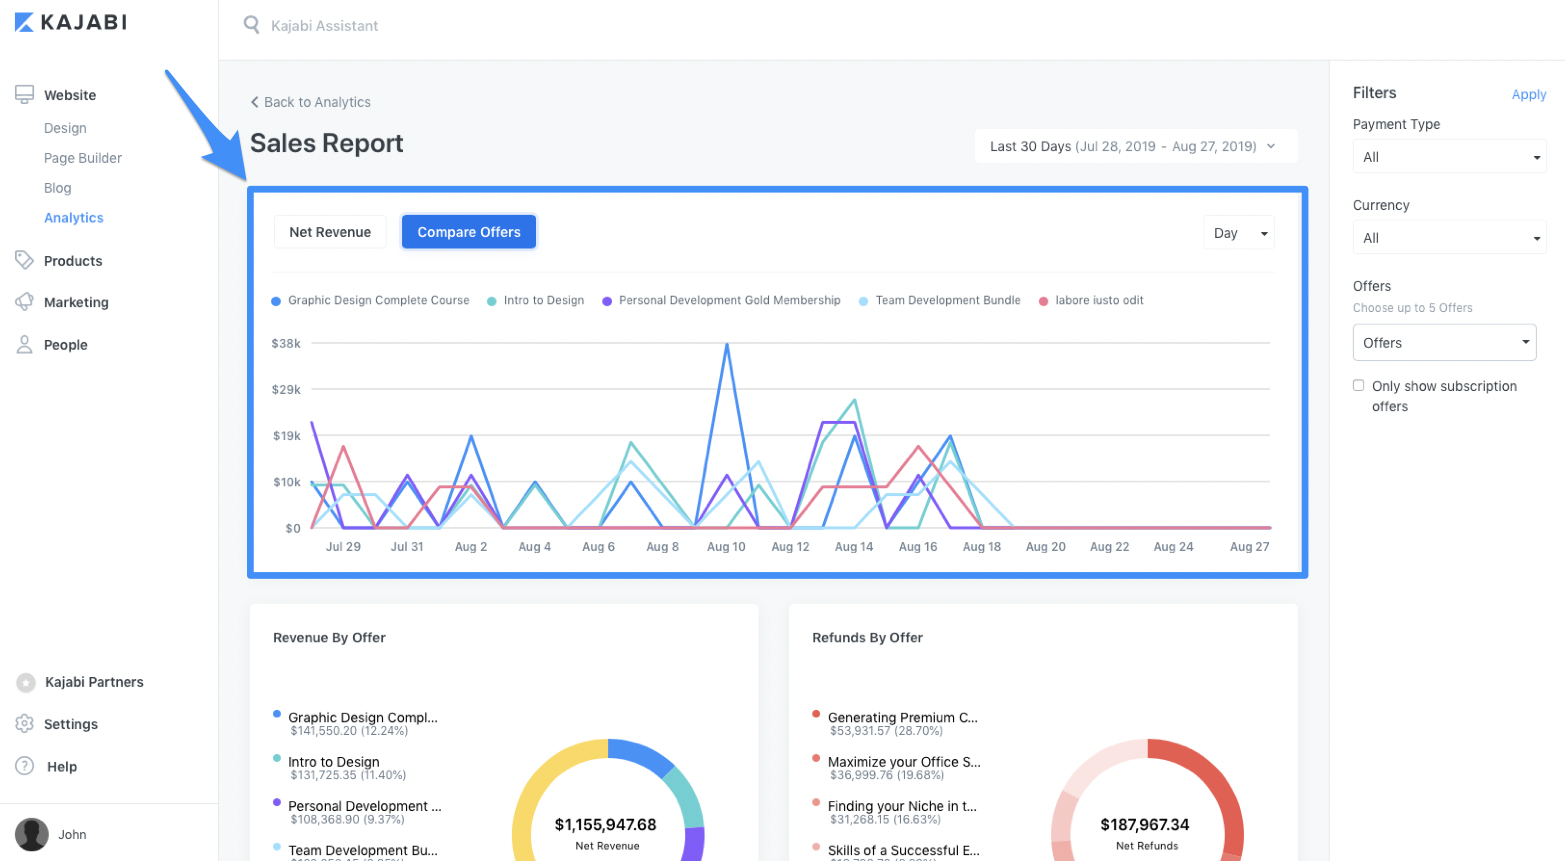This screenshot has width=1565, height=861.
Task: Click the Aug 10 axis label
Action: [x=726, y=547]
